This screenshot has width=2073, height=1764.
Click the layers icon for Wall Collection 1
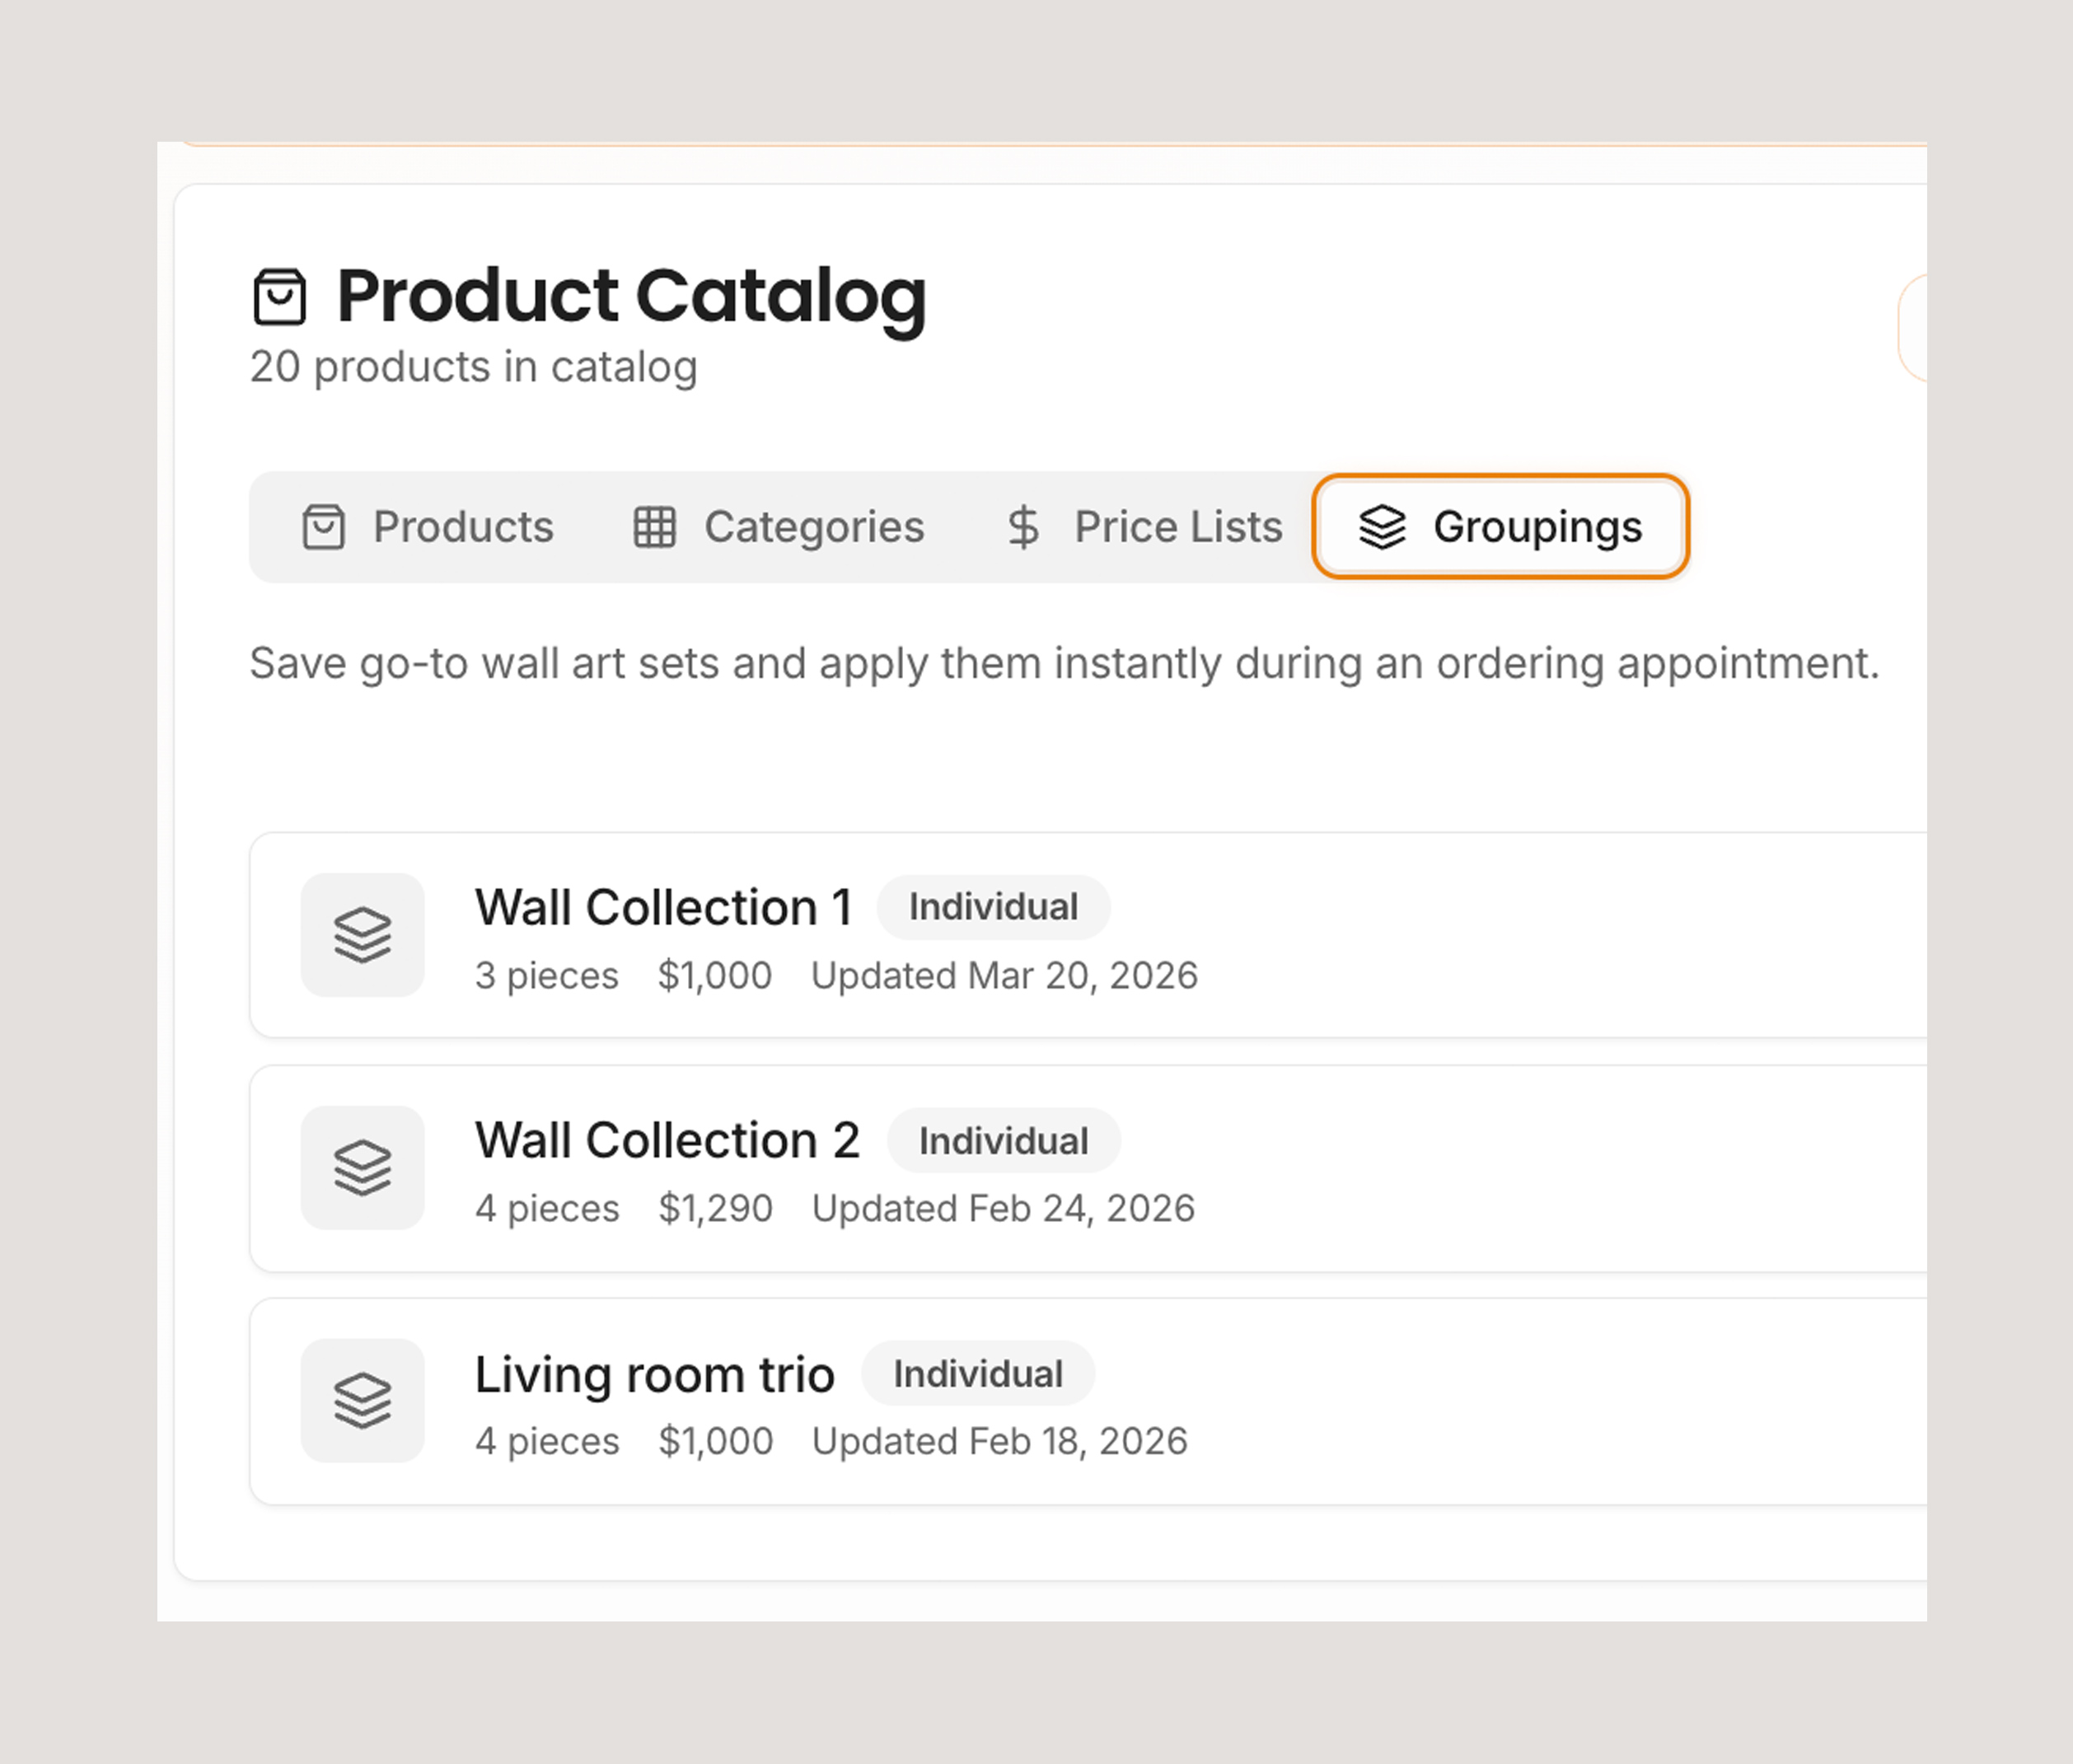[362, 935]
